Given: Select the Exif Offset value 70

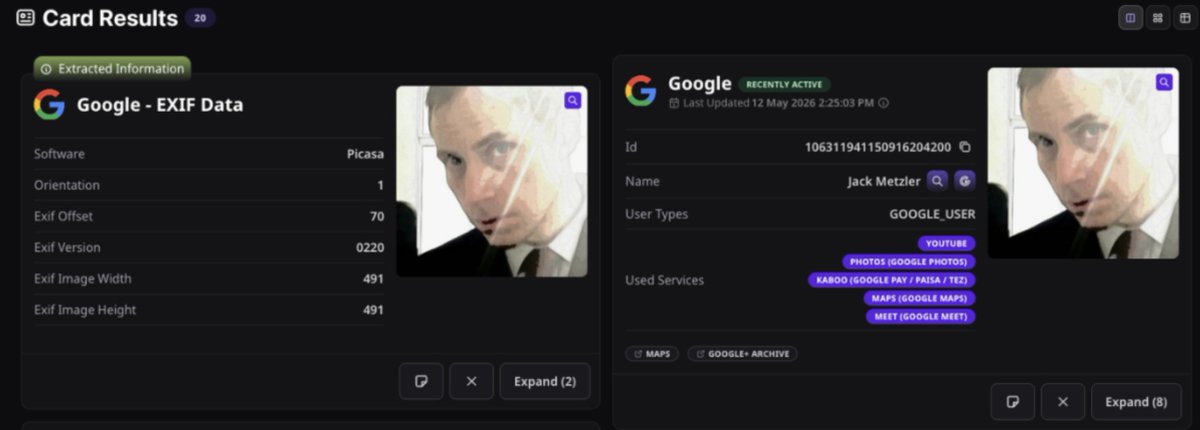Looking at the screenshot, I should coord(377,216).
